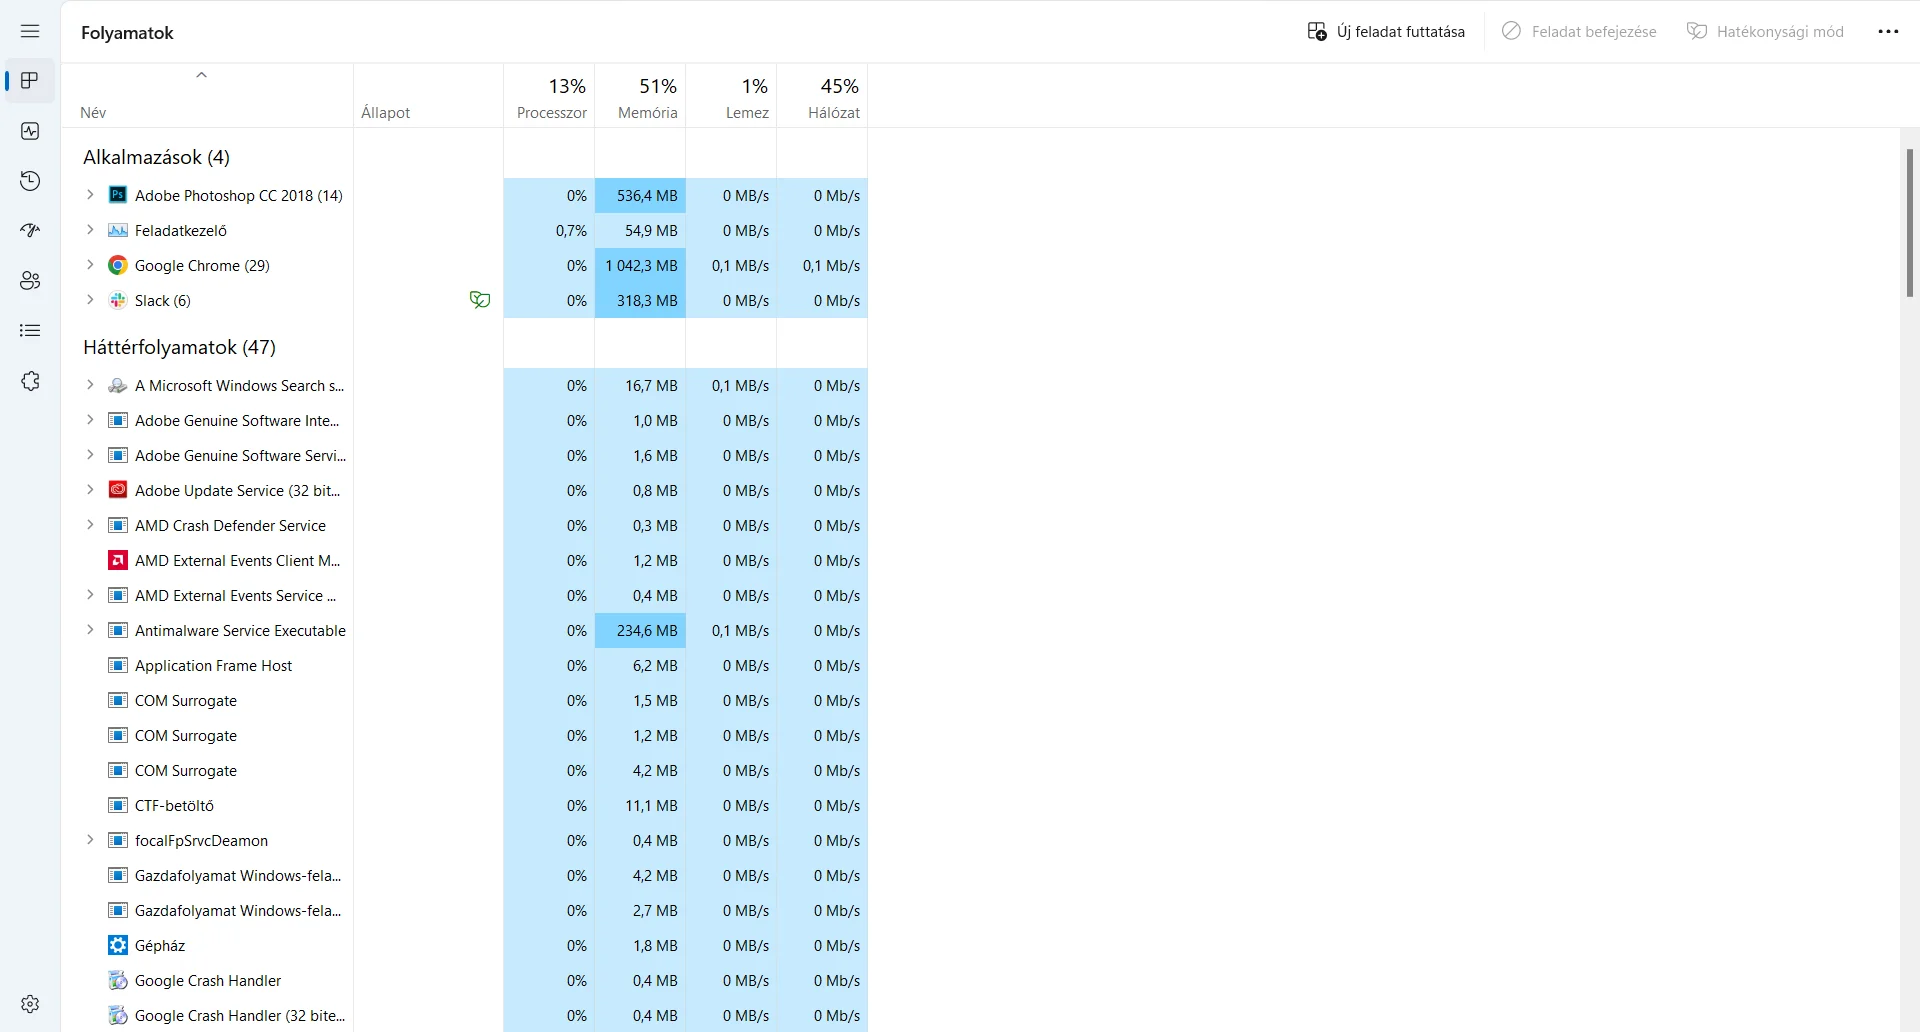
Task: Open Startup apps page icon
Action: (30, 231)
